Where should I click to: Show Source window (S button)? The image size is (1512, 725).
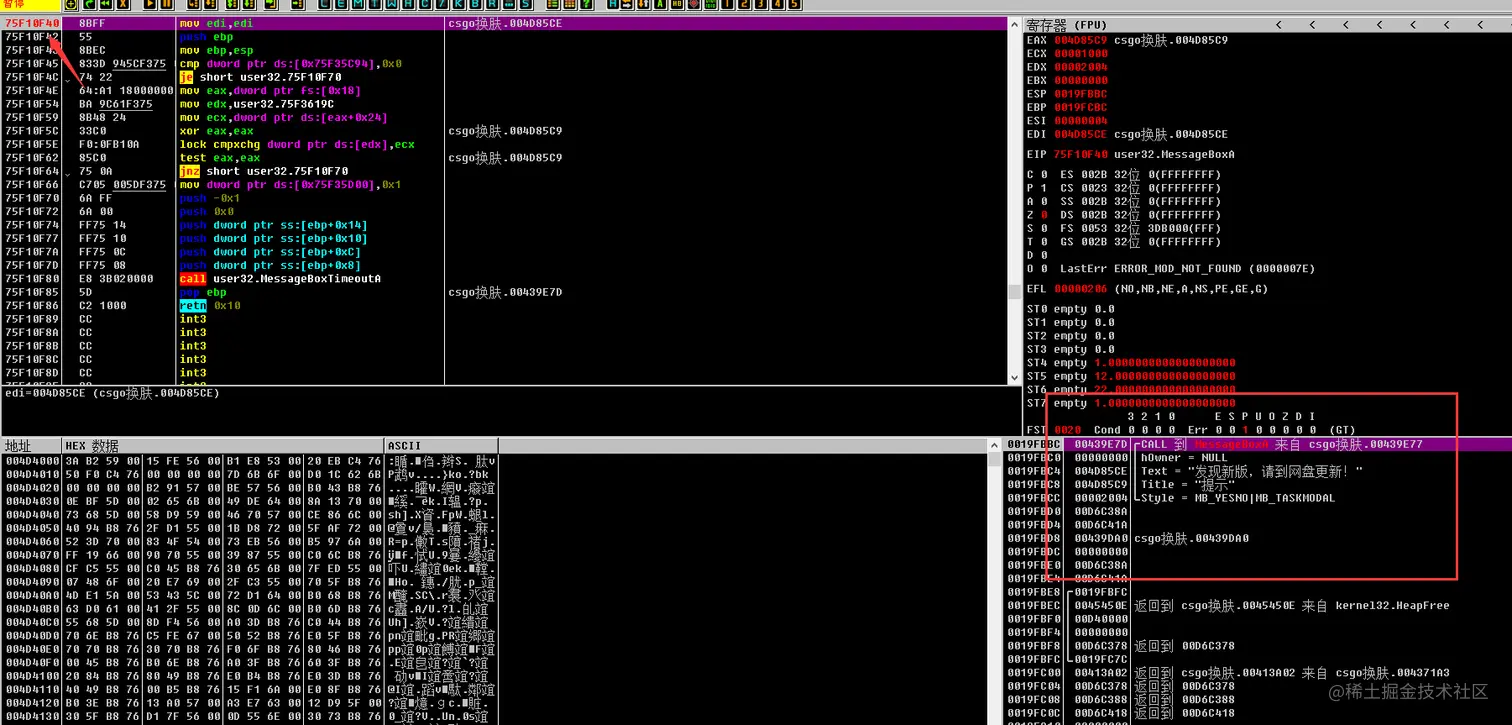pos(526,5)
